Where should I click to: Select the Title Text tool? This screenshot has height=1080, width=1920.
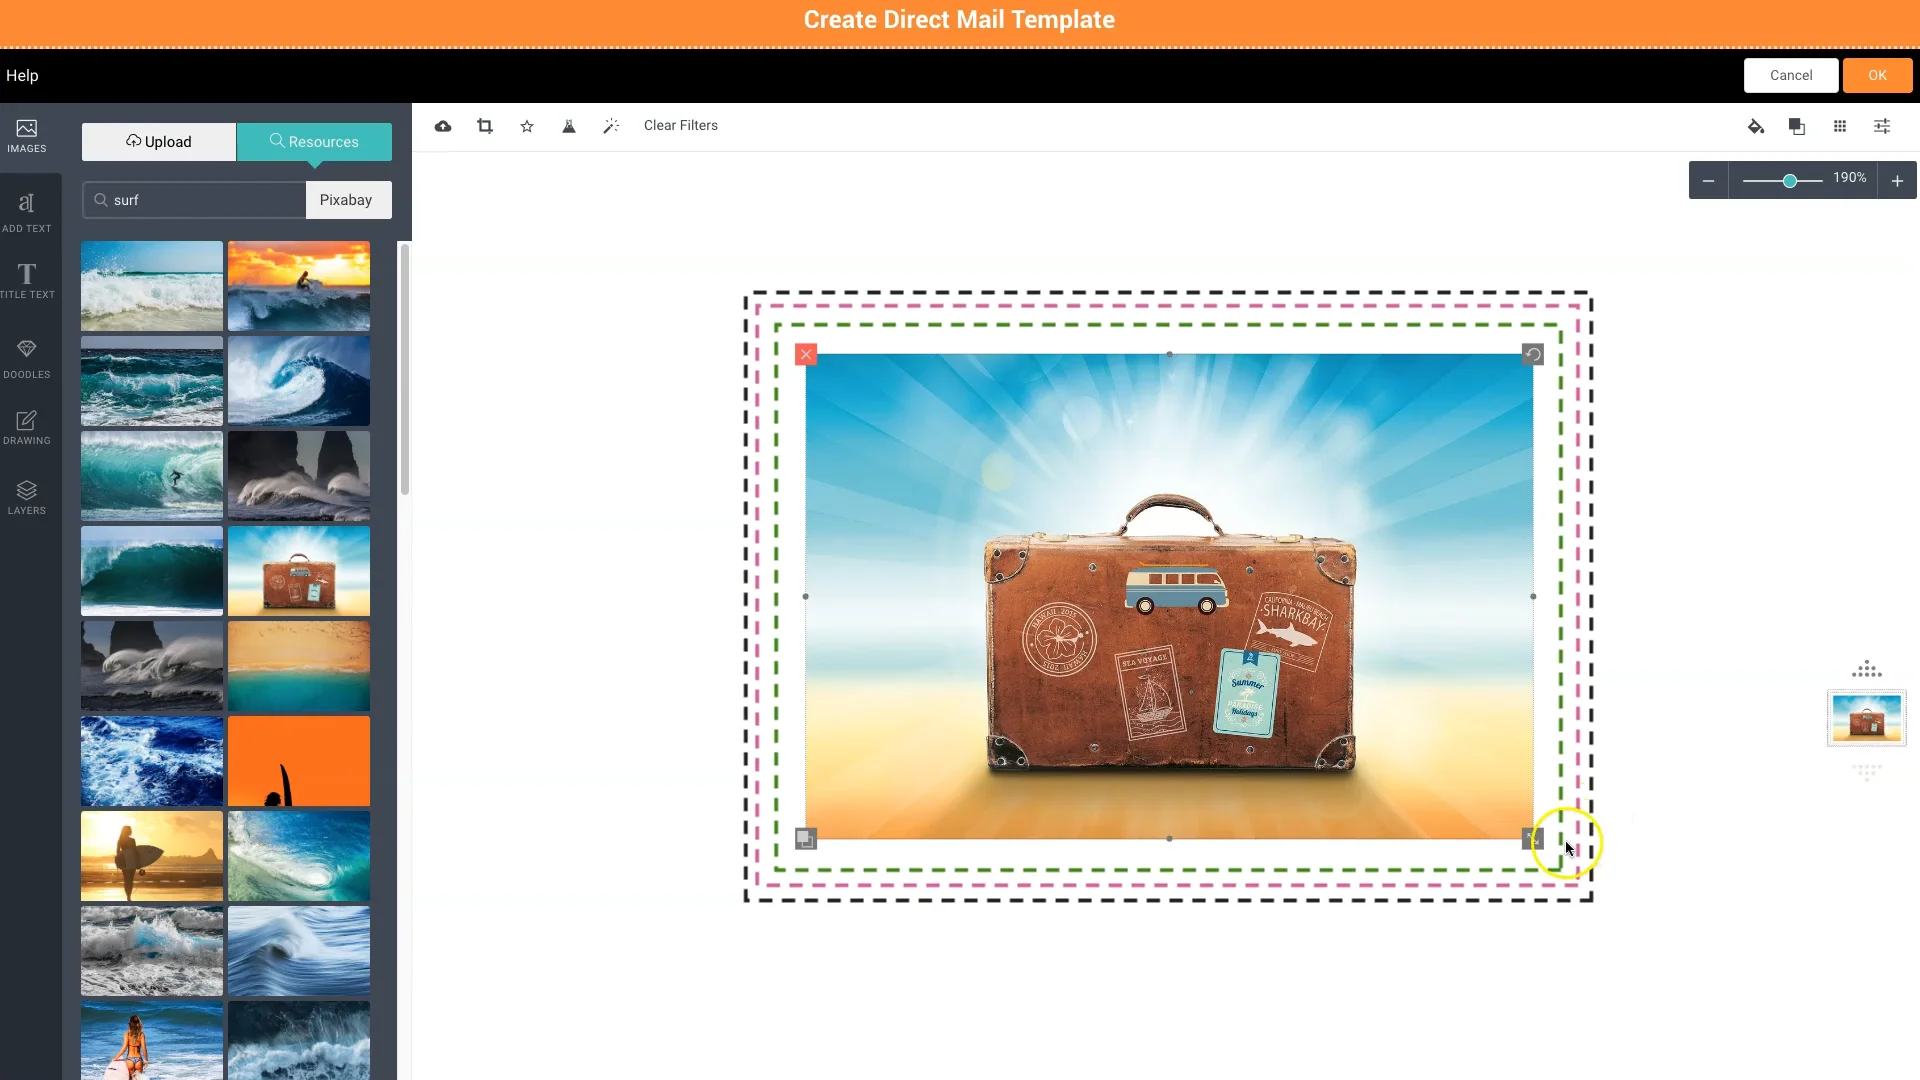tap(27, 280)
